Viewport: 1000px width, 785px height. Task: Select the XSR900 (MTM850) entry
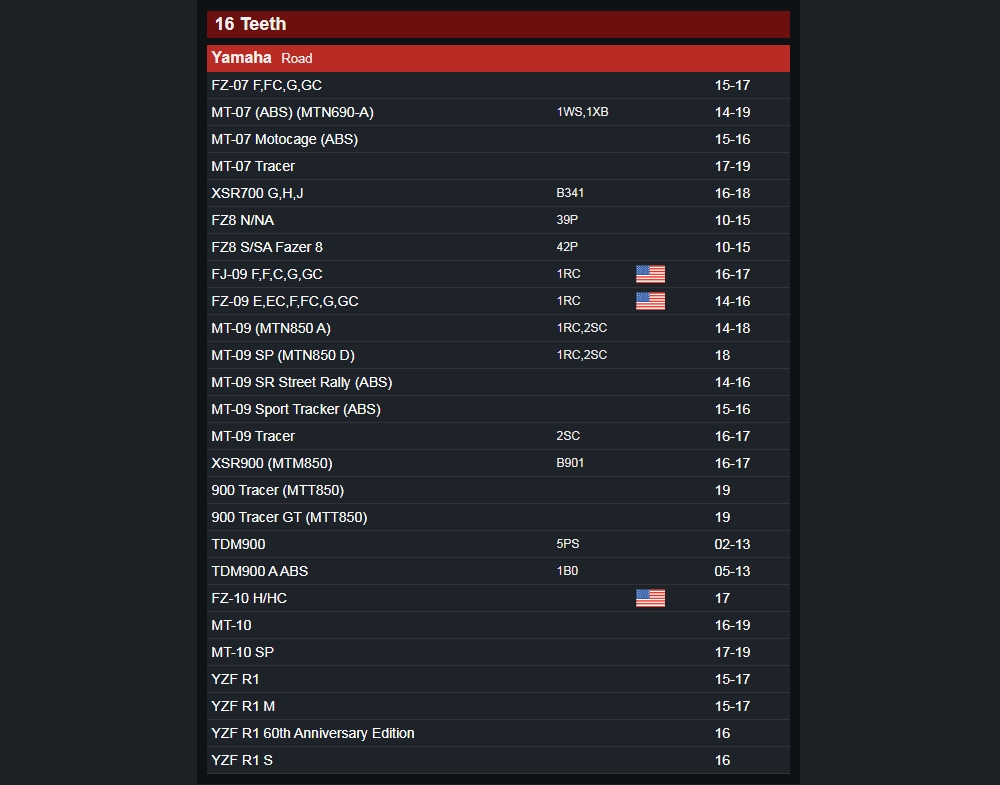pyautogui.click(x=498, y=463)
